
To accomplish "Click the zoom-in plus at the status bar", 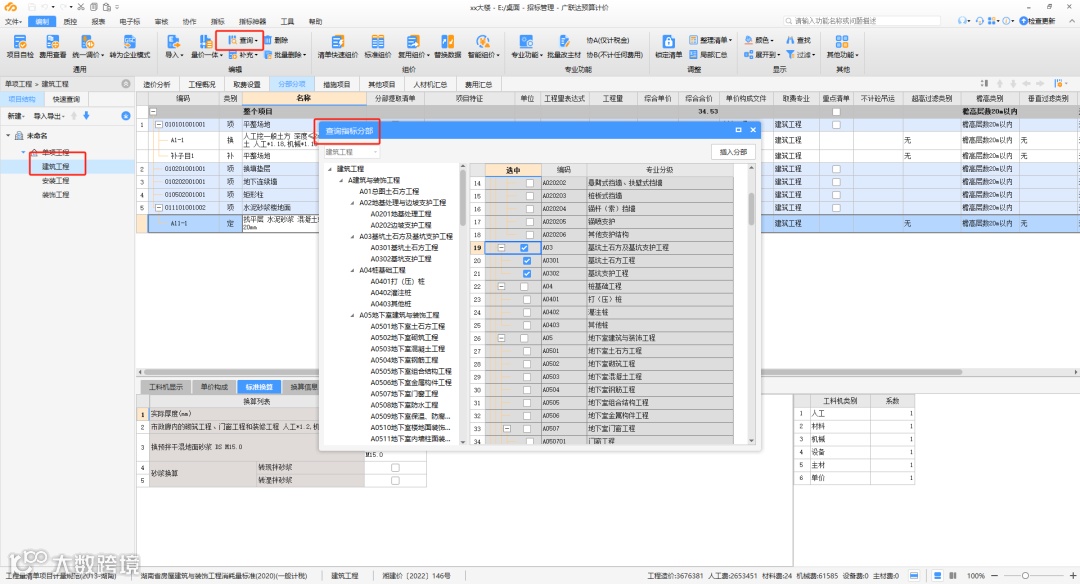I will pyautogui.click(x=1073, y=575).
